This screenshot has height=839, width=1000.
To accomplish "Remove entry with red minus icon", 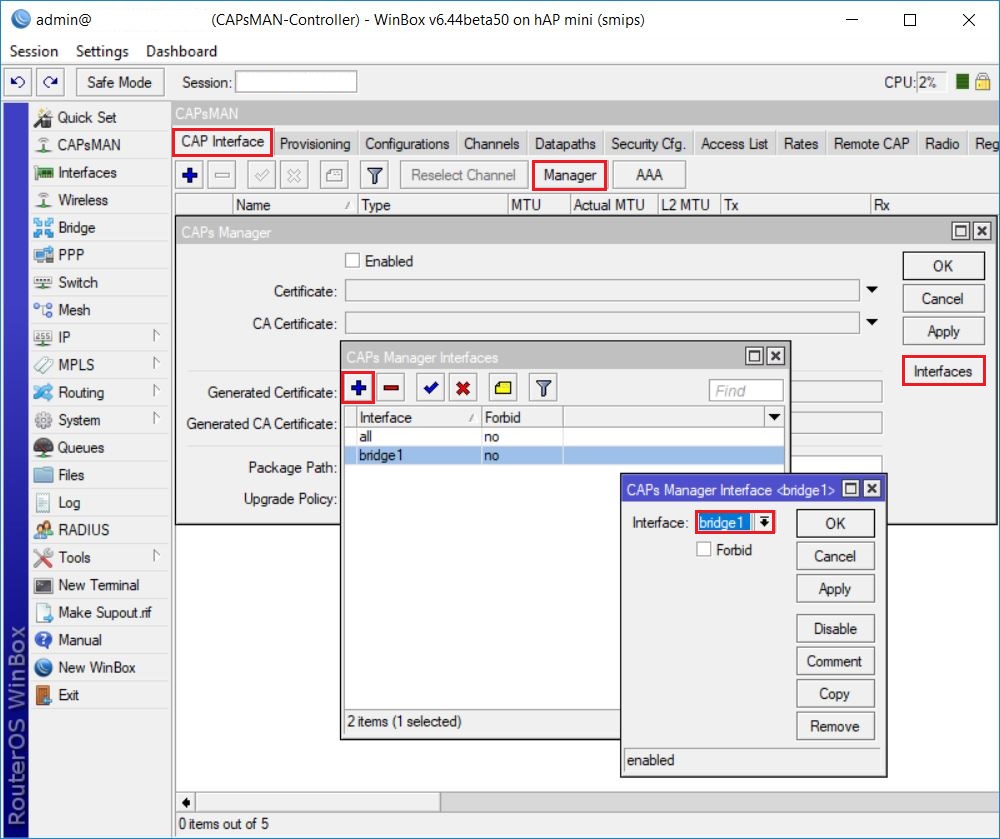I will pyautogui.click(x=391, y=388).
